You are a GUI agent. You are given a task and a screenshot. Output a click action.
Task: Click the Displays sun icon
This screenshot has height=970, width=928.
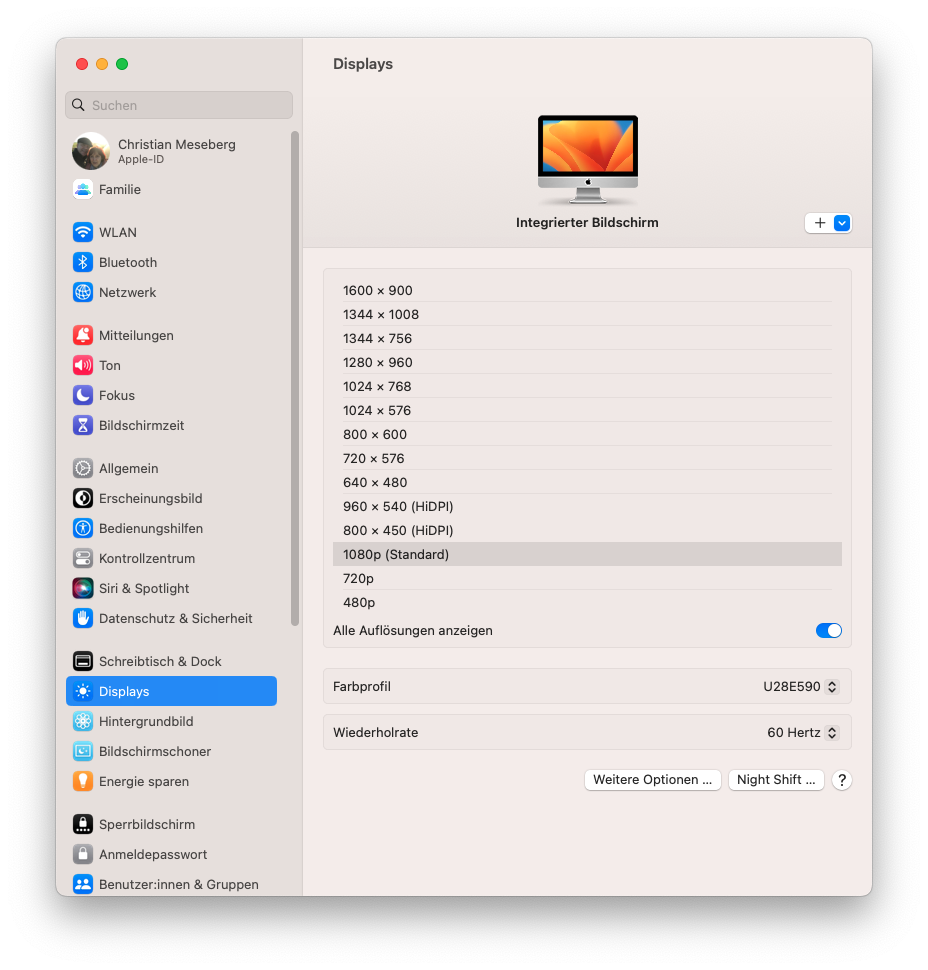pos(83,691)
